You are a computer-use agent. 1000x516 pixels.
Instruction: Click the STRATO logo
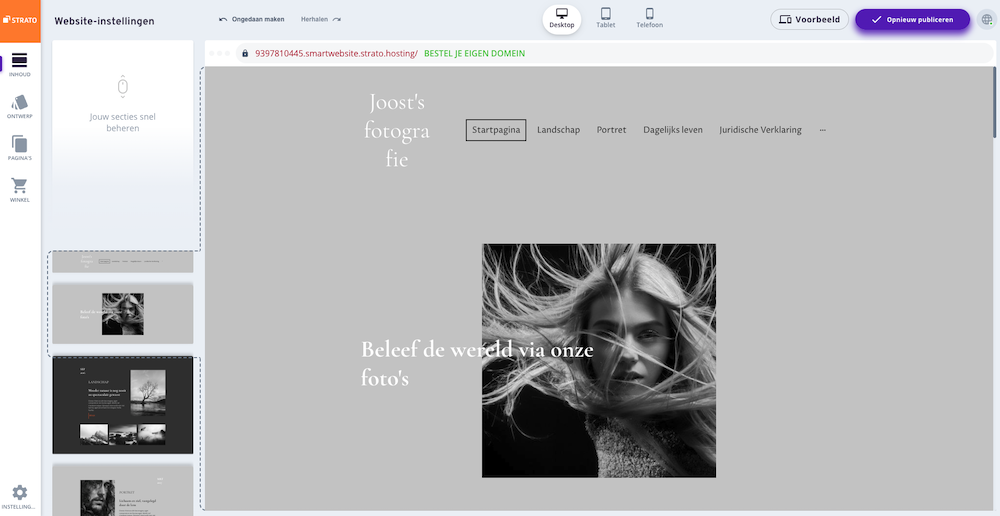[x=20, y=20]
